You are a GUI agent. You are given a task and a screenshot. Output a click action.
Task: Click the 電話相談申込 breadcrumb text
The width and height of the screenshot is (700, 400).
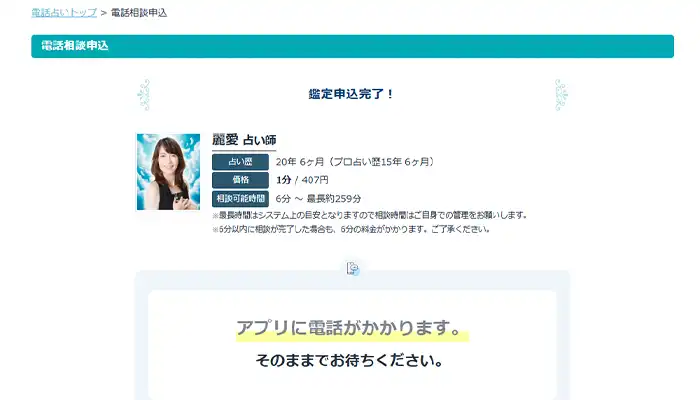point(139,13)
